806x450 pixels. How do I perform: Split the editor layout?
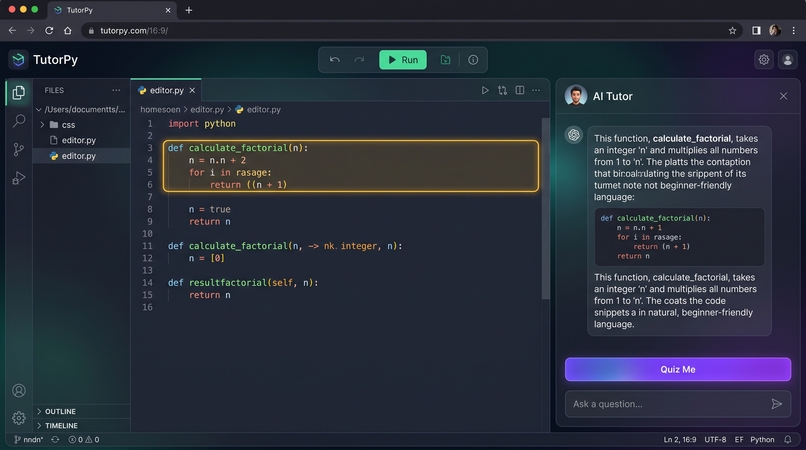click(x=520, y=90)
